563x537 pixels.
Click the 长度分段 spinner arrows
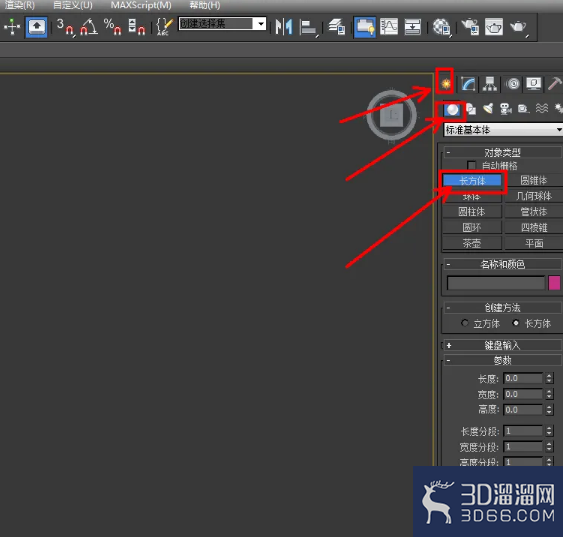click(549, 431)
